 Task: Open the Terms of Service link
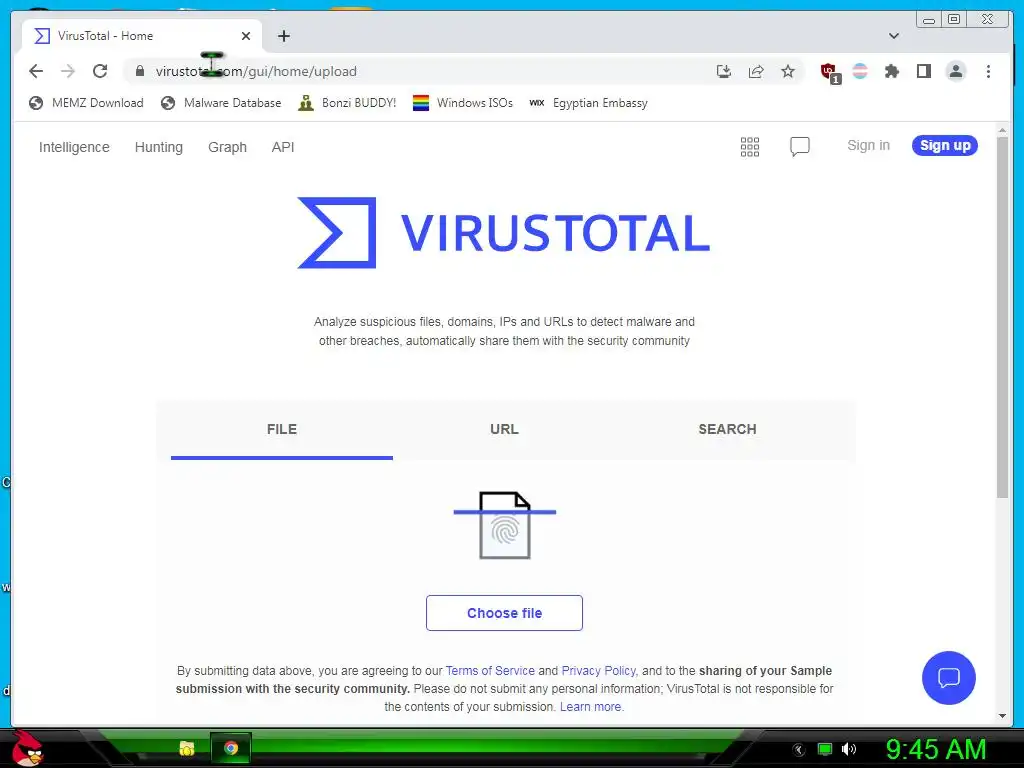(x=490, y=671)
